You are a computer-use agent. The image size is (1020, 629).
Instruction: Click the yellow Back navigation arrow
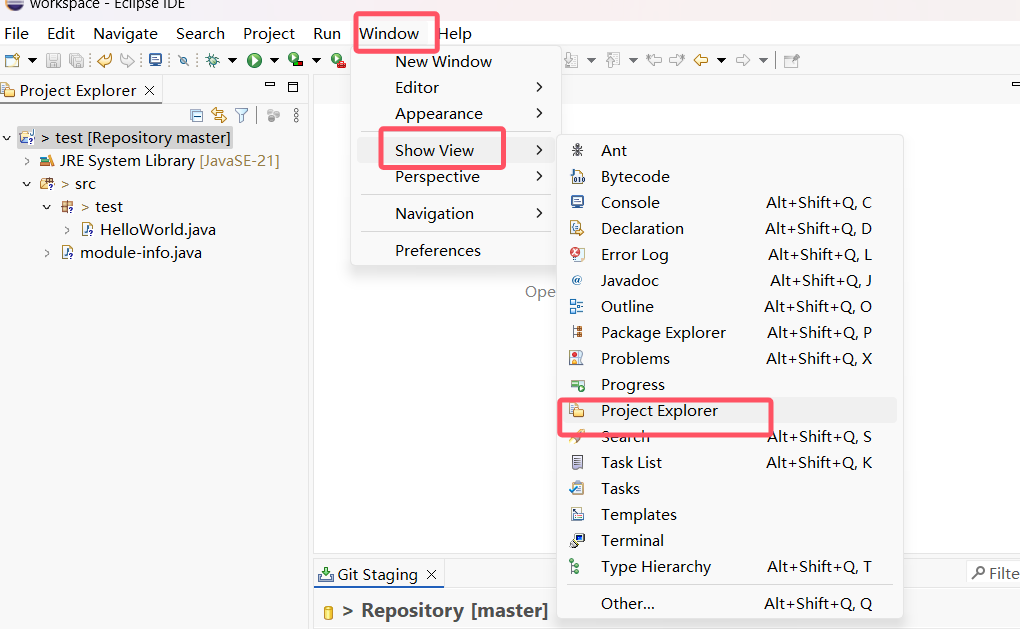click(x=701, y=60)
